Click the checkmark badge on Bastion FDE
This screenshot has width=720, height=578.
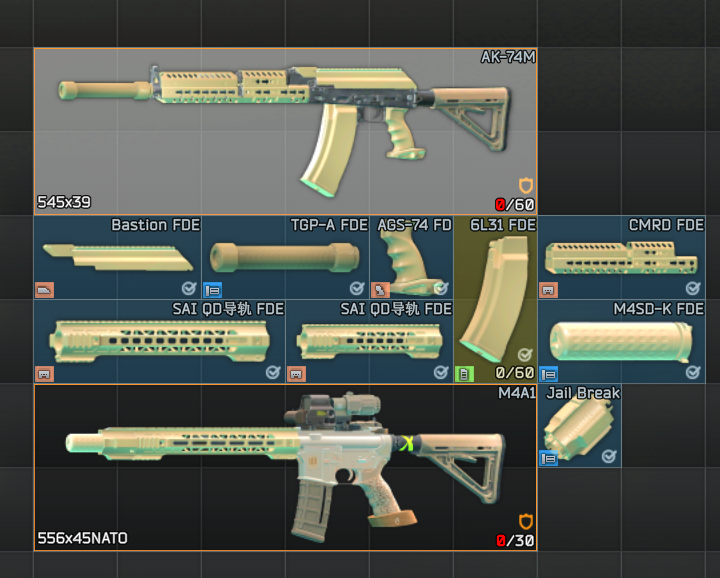point(189,289)
